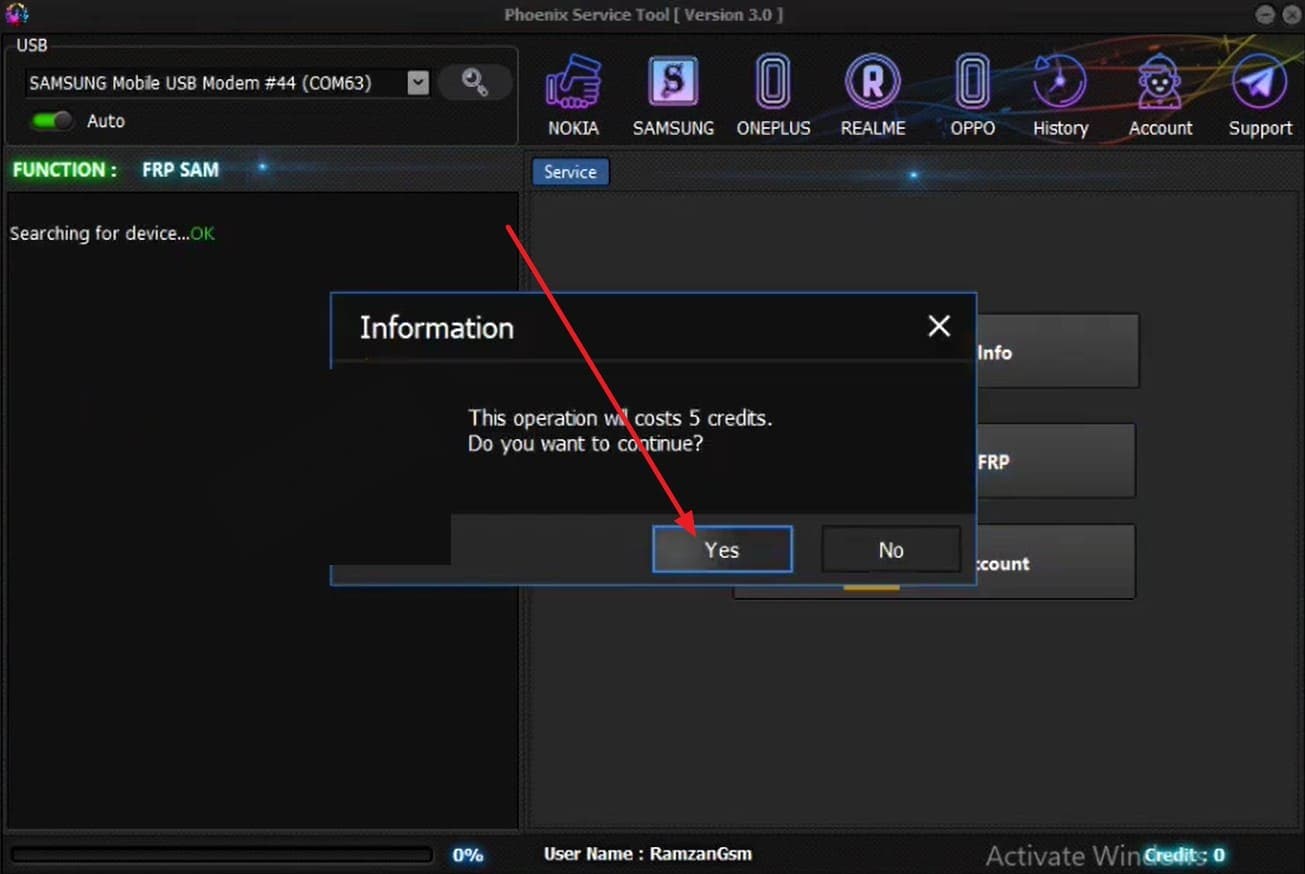Click the key search button beside the port list
The width and height of the screenshot is (1305, 874).
click(474, 83)
